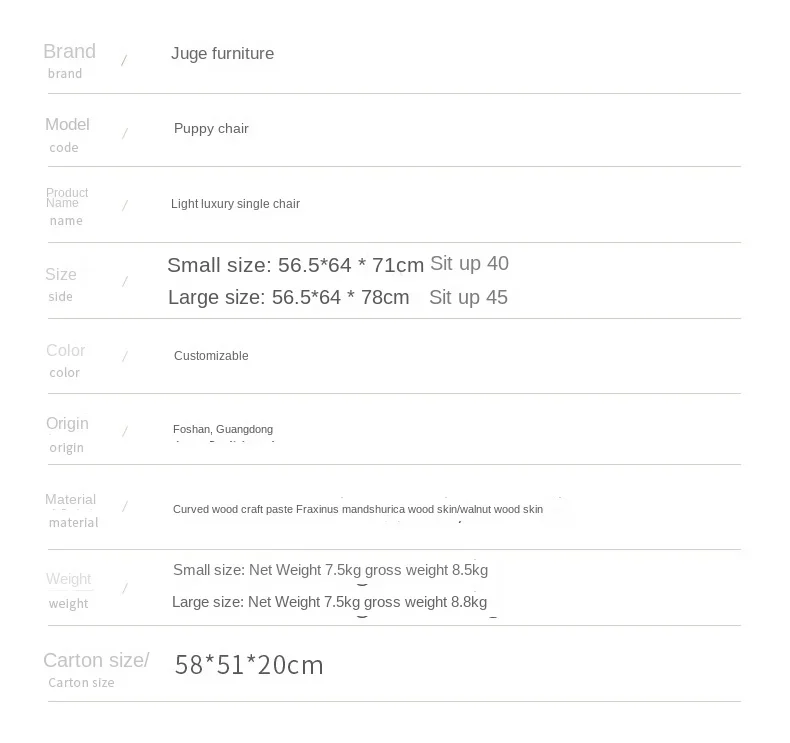Viewport: 790px width, 743px height.
Task: Select the small size dimensions line
Action: click(x=295, y=265)
